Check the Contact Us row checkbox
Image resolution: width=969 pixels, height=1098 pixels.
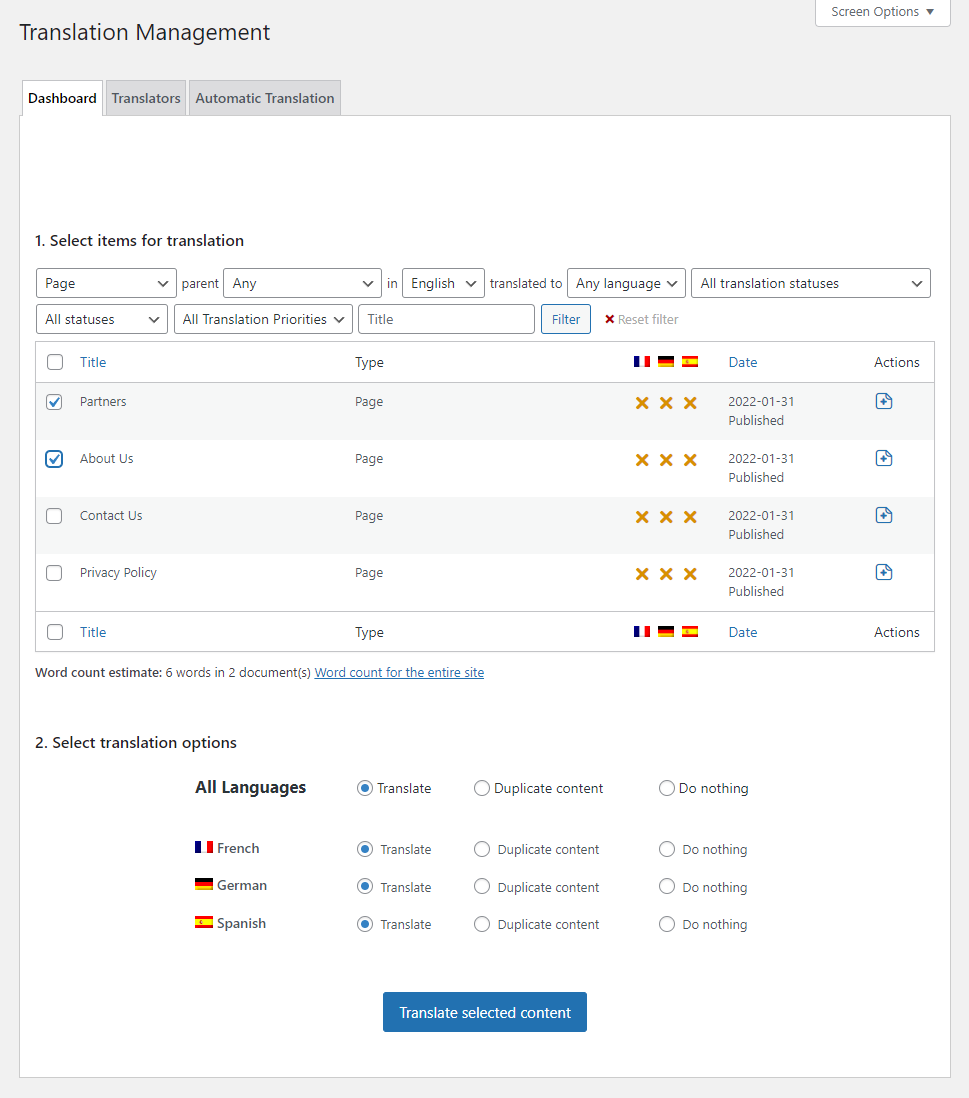coord(54,516)
